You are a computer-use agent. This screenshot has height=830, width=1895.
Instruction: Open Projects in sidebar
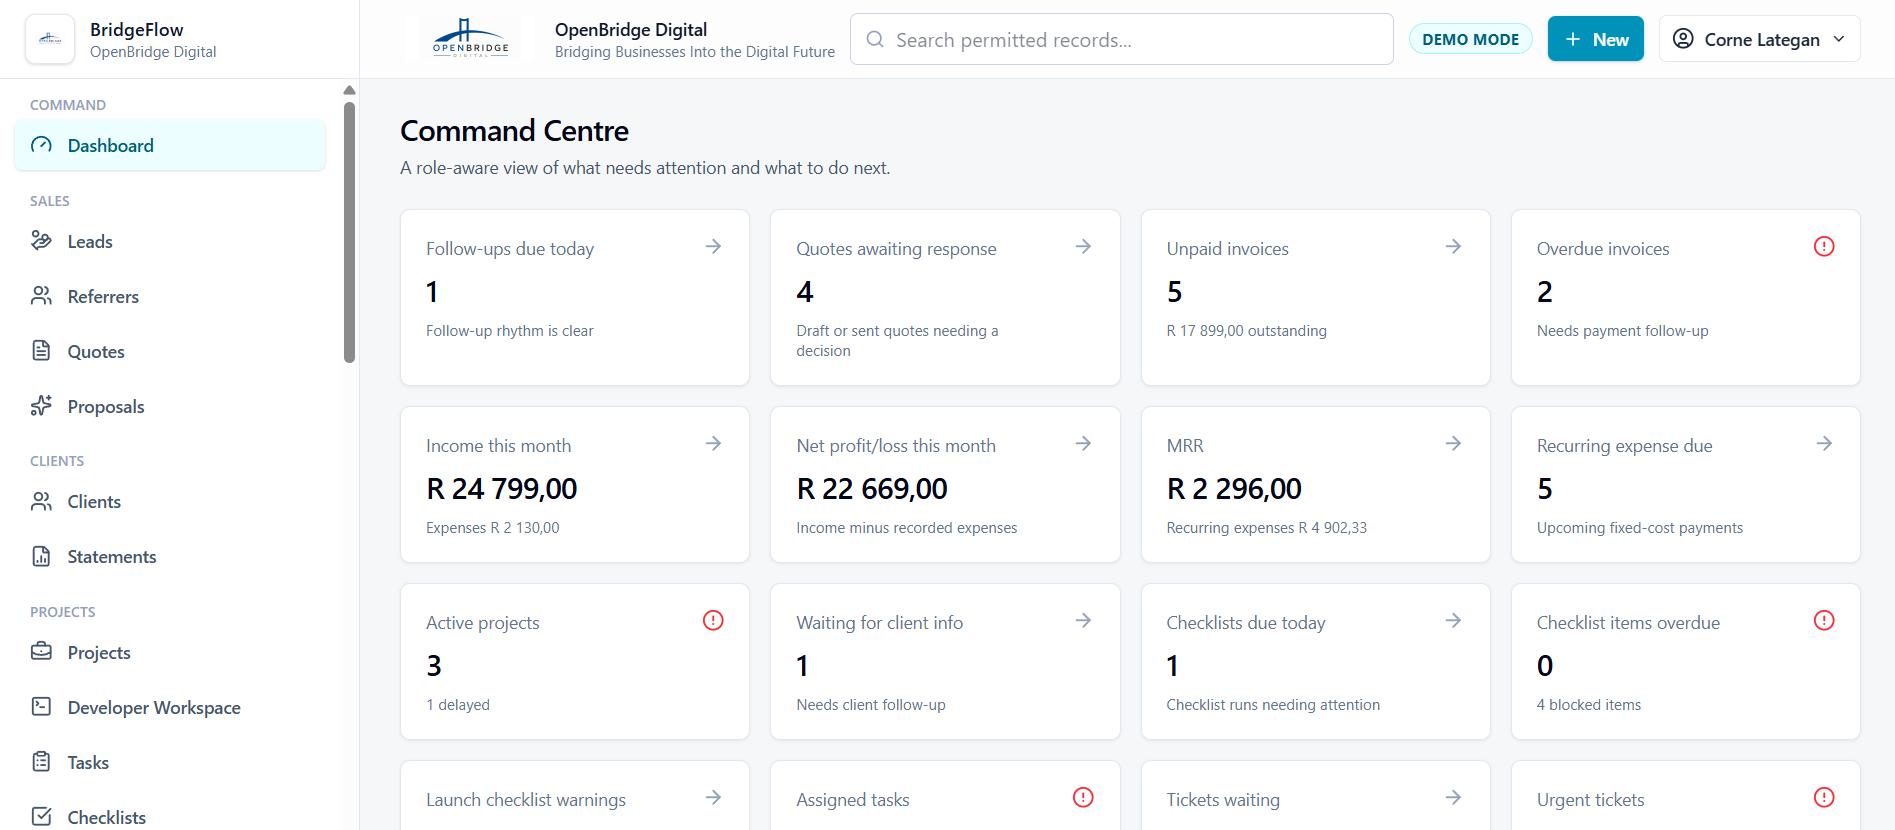pos(170,652)
